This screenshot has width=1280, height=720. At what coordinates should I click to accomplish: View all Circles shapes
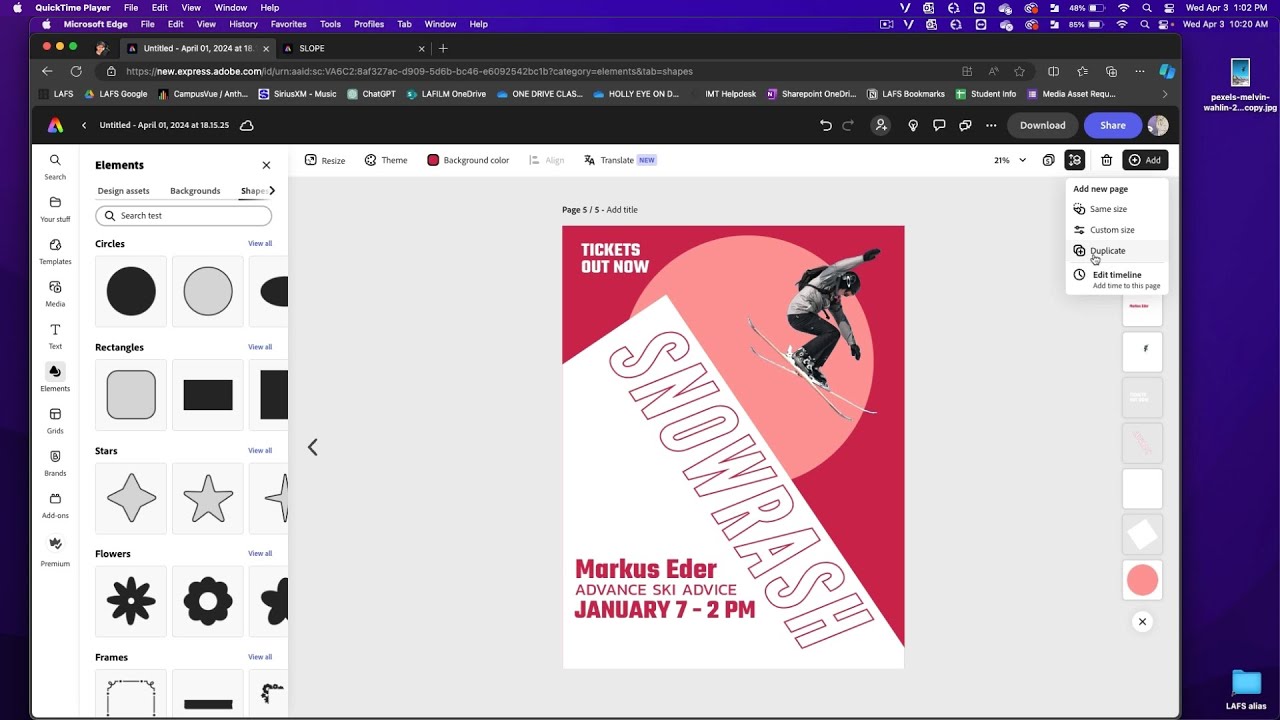[x=260, y=244]
